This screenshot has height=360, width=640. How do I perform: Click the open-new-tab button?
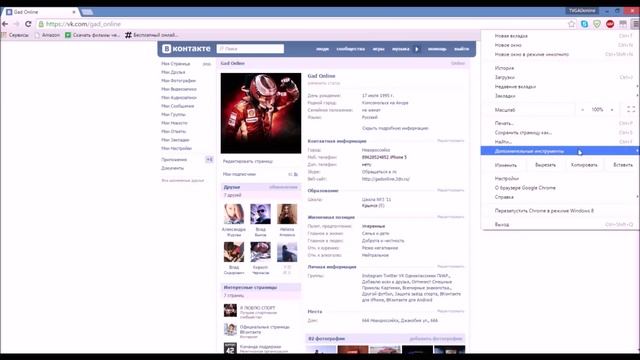(87, 12)
